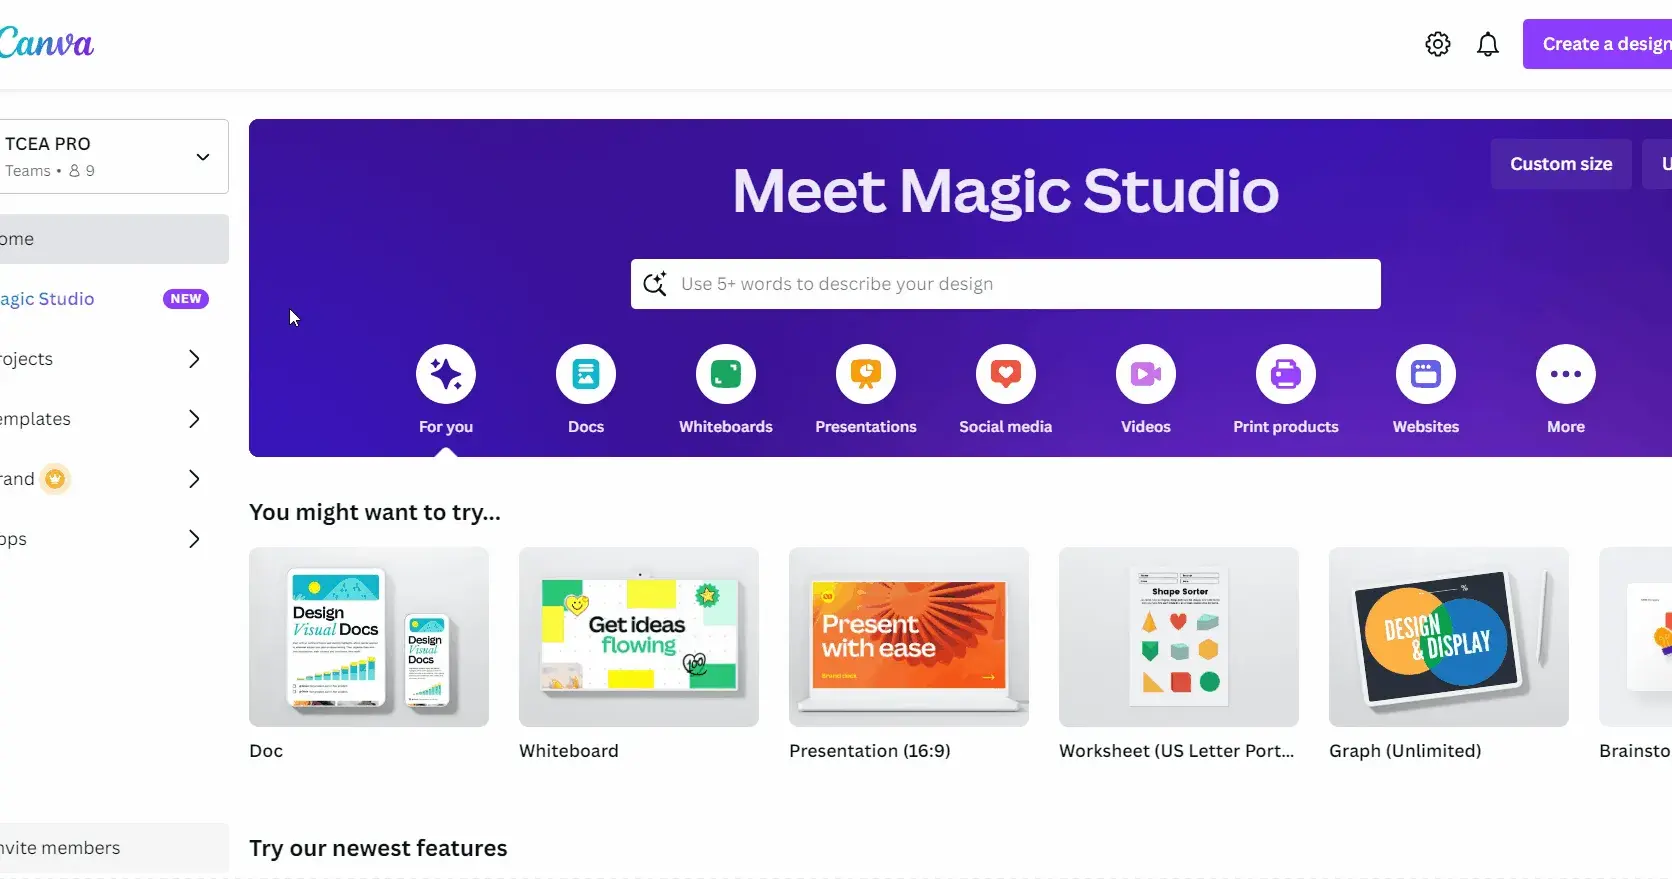Viewport: 1672px width, 879px height.
Task: Select the Videos category icon
Action: (1146, 374)
